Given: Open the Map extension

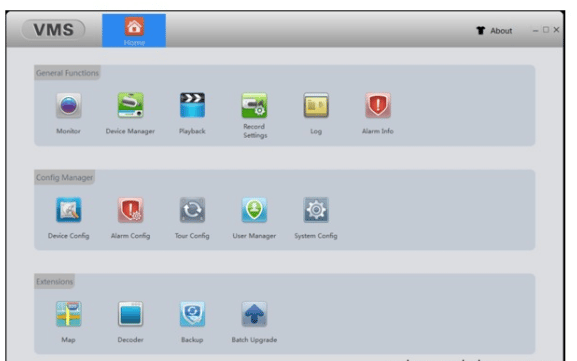Looking at the screenshot, I should pos(68,314).
